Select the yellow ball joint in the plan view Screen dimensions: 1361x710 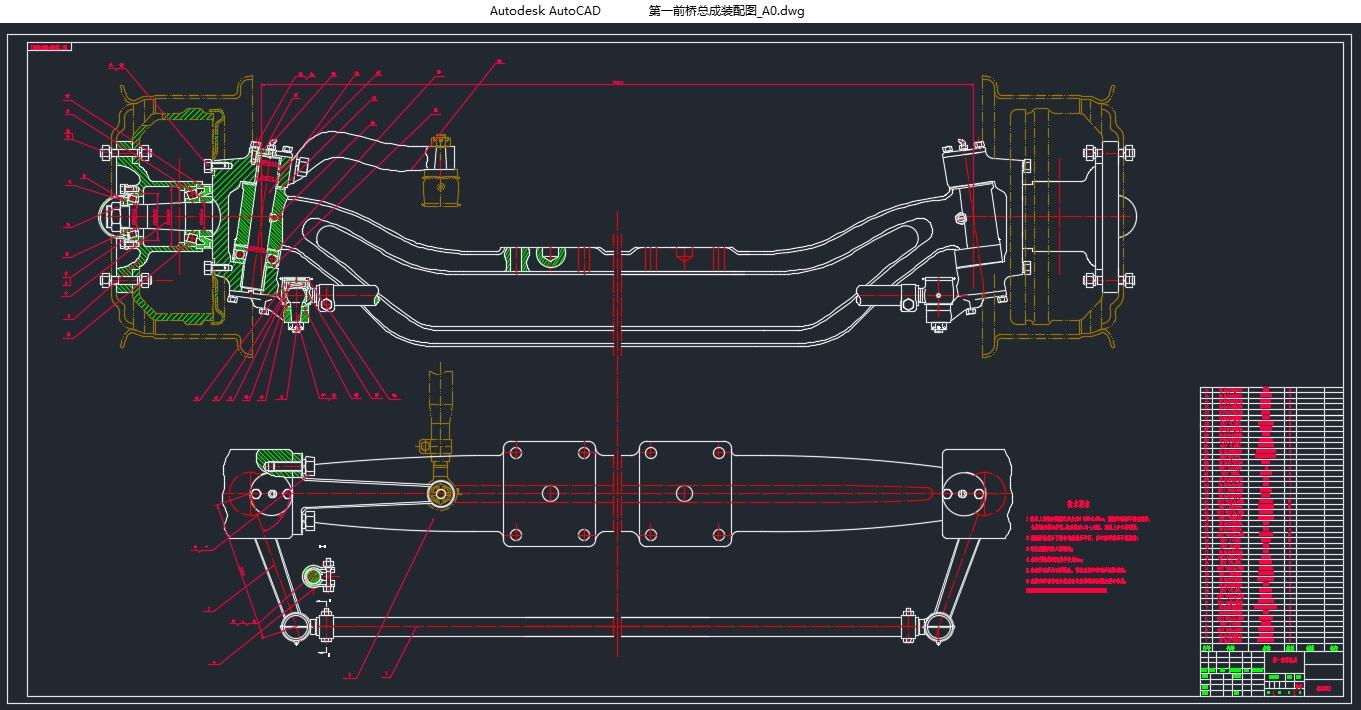(x=441, y=492)
